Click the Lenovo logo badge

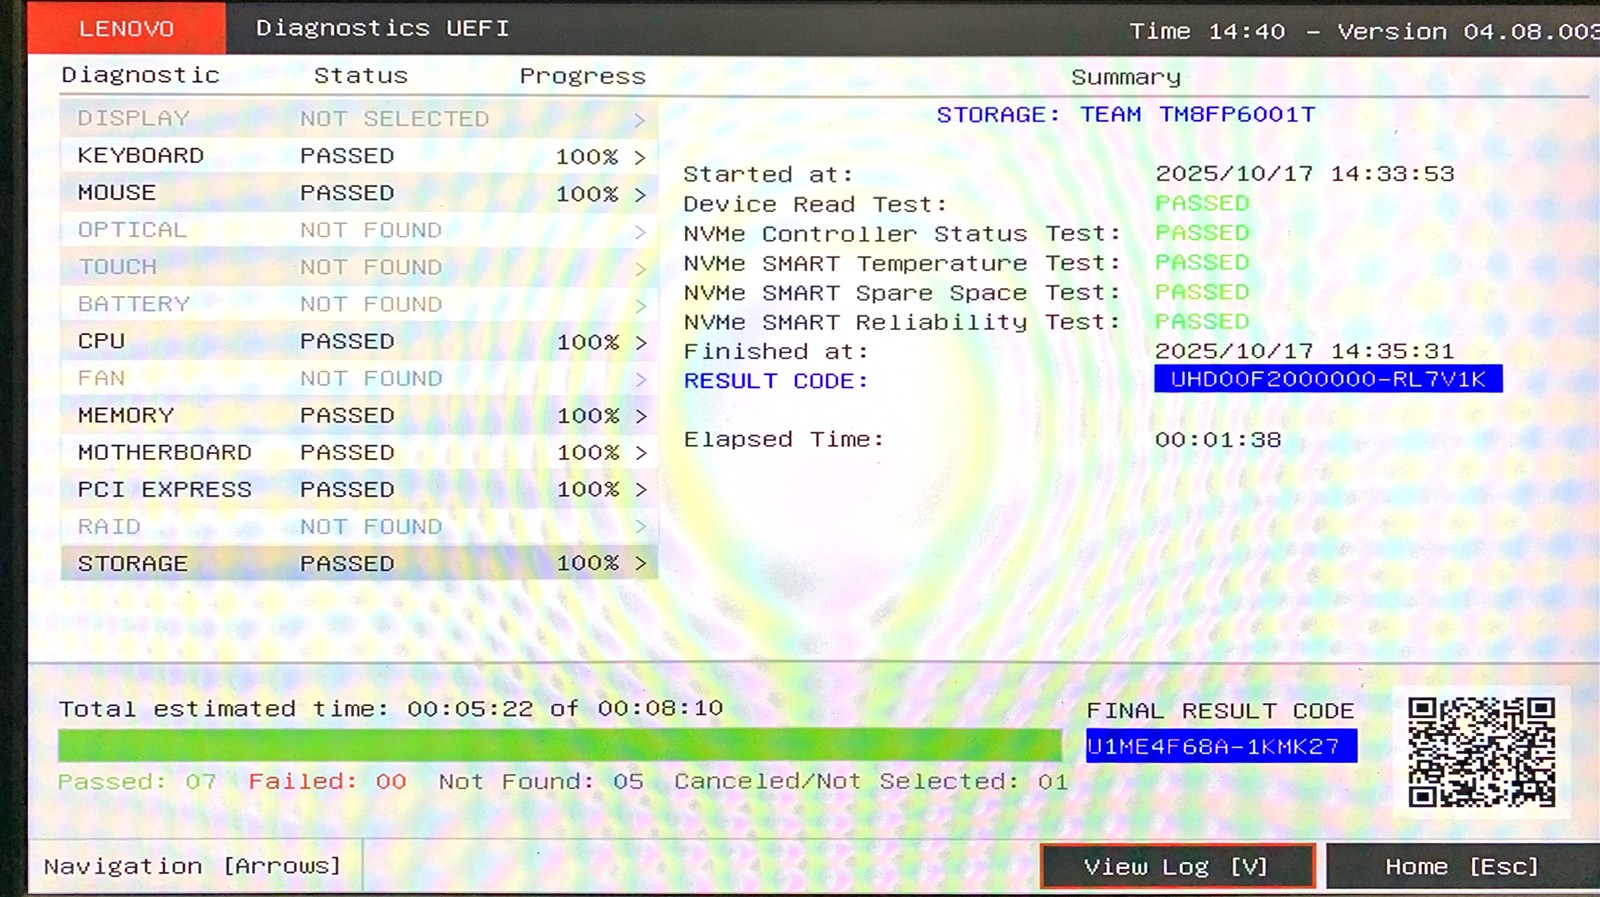tap(127, 28)
